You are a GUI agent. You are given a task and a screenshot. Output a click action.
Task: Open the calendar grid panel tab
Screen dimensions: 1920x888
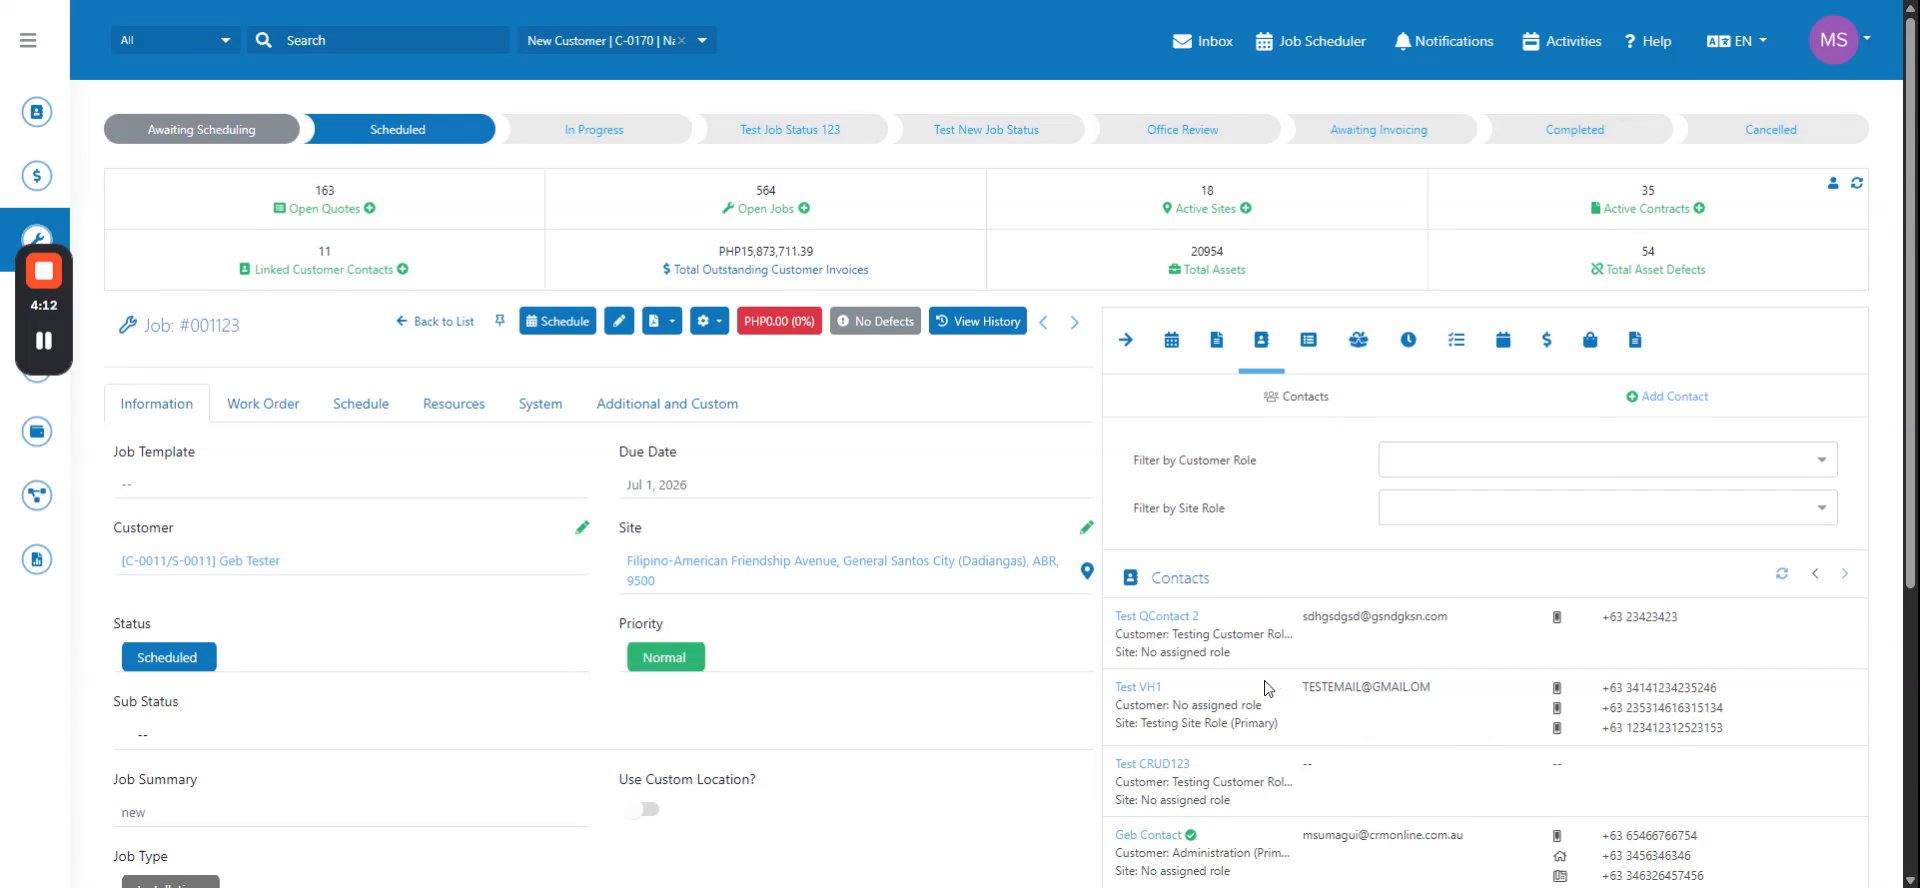point(1172,340)
